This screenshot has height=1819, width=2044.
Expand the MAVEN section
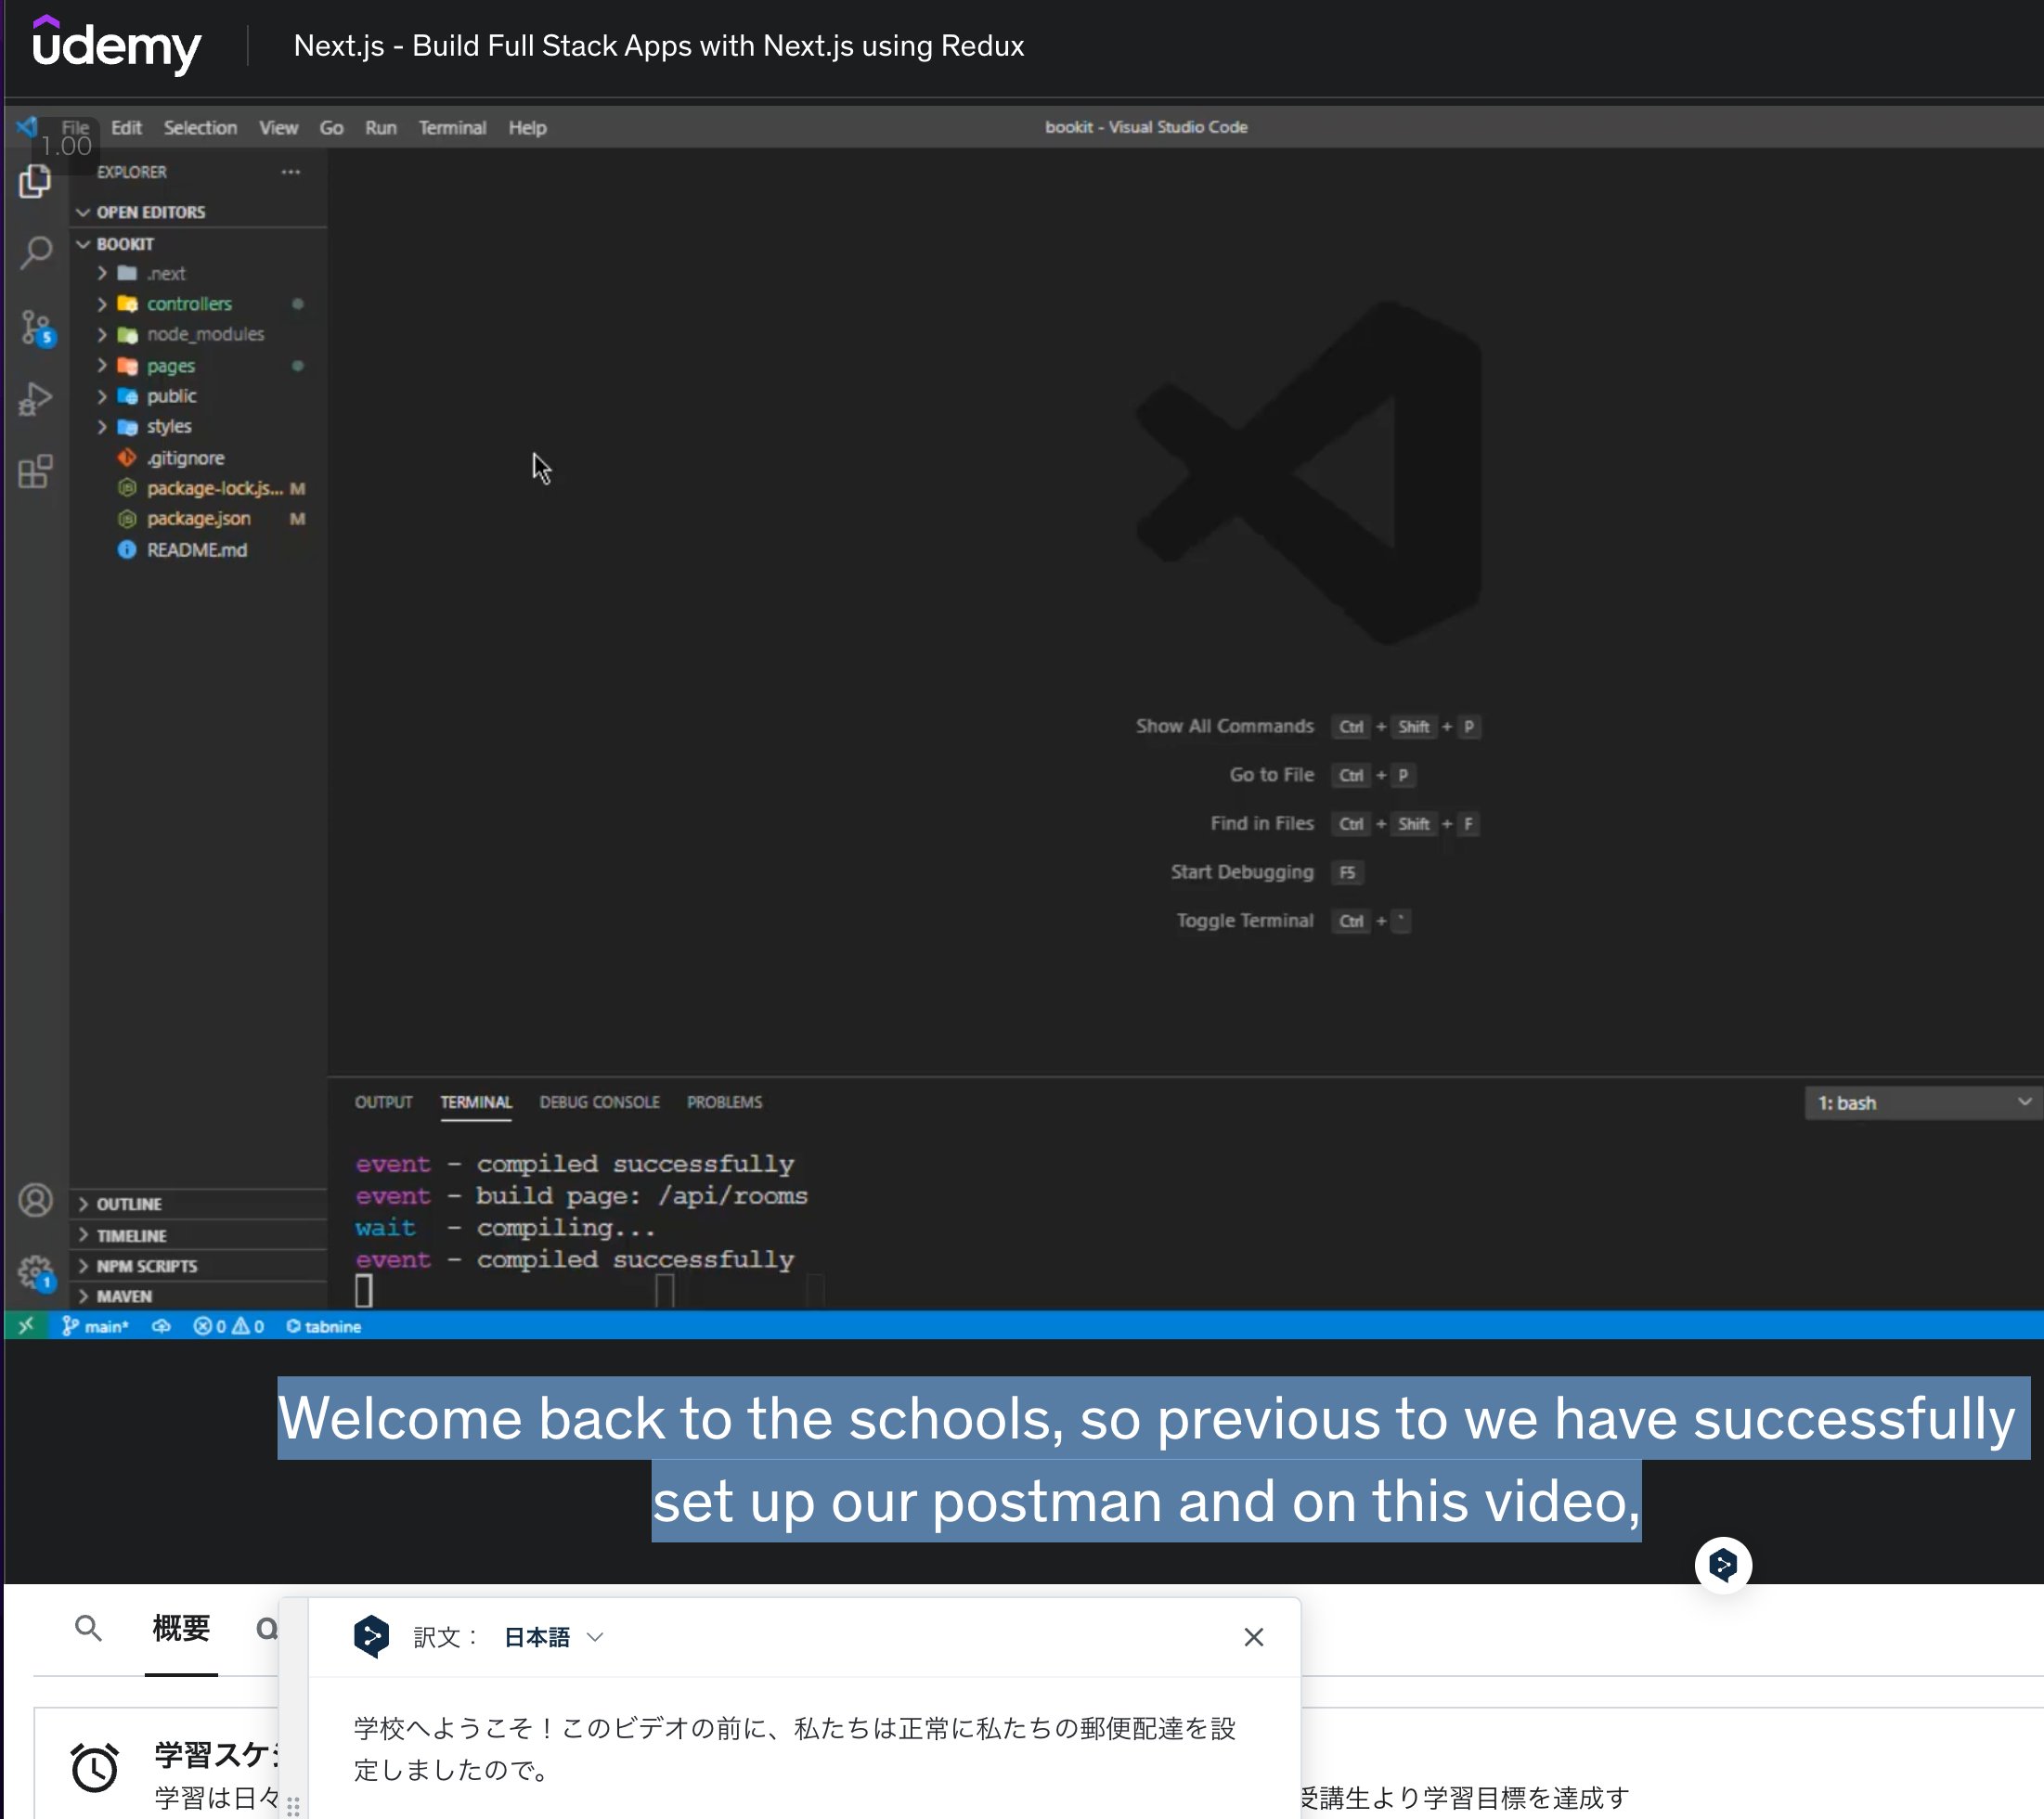(123, 1296)
